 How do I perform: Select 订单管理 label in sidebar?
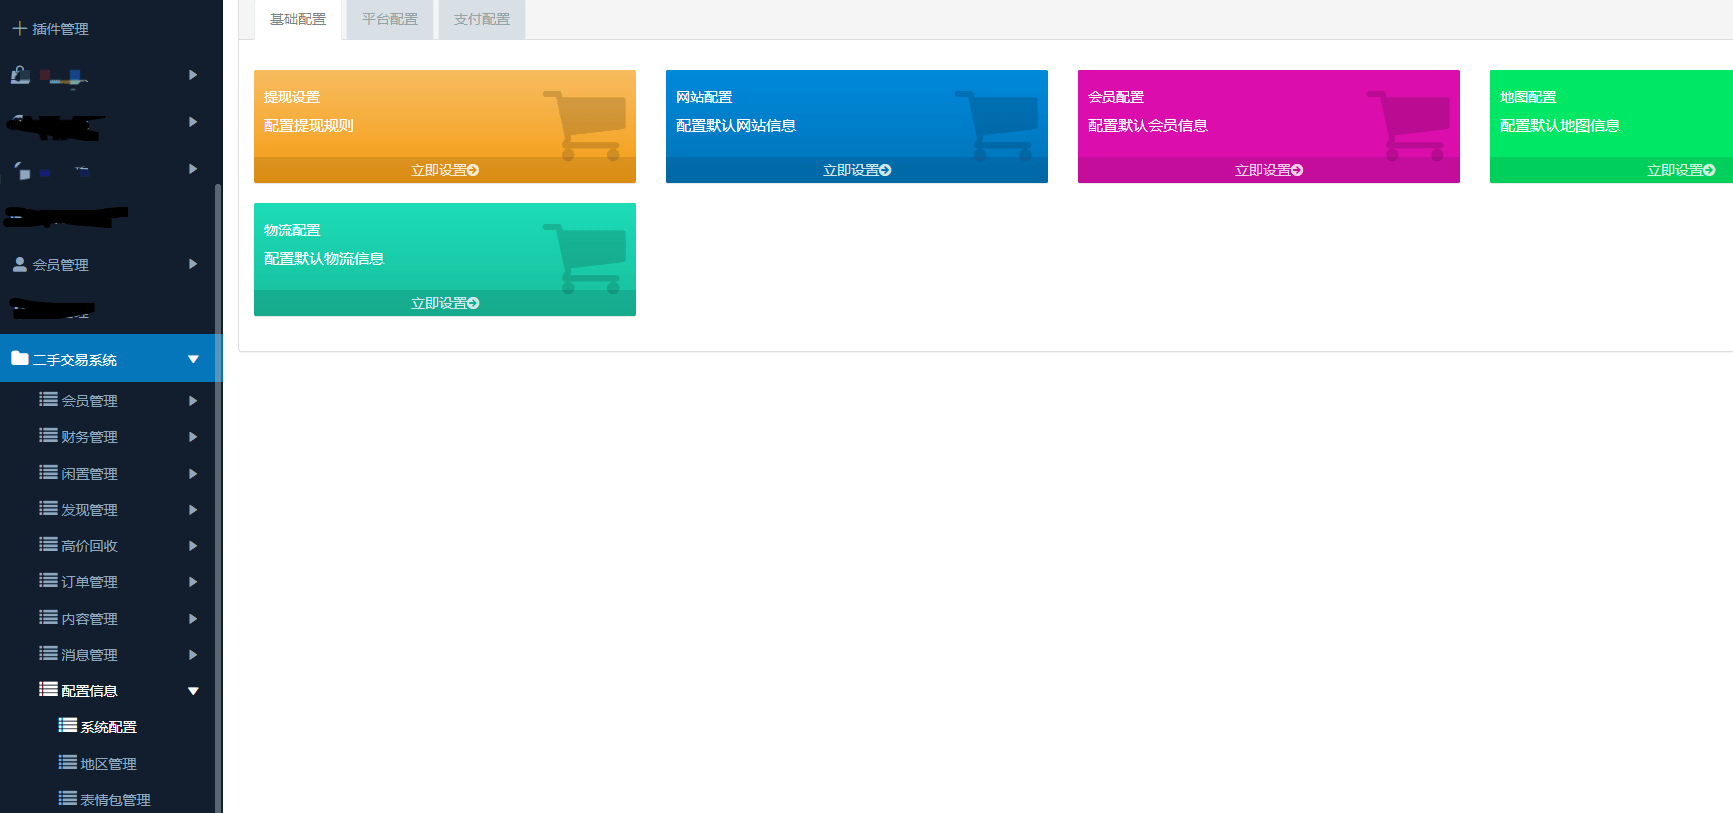tap(89, 582)
